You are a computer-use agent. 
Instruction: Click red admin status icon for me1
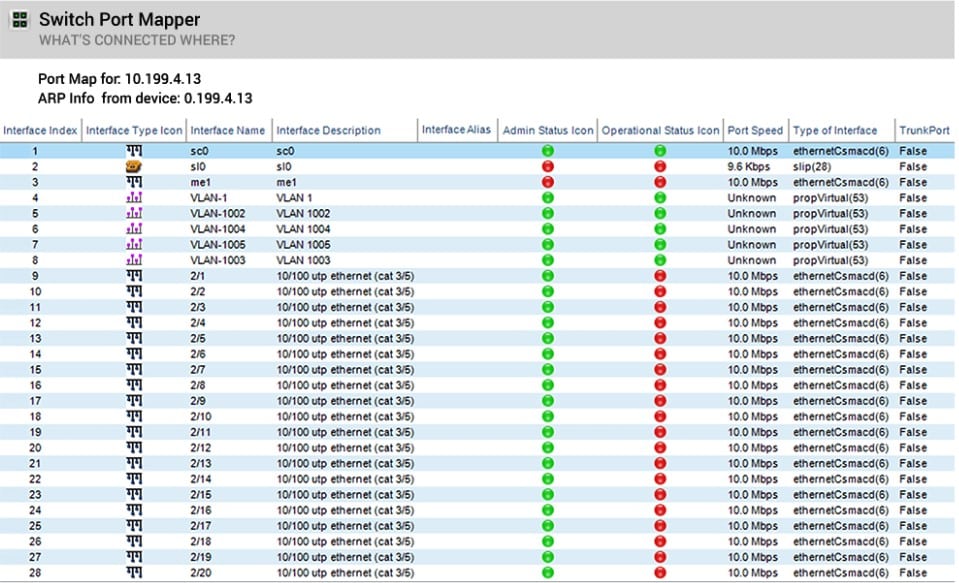tap(548, 182)
